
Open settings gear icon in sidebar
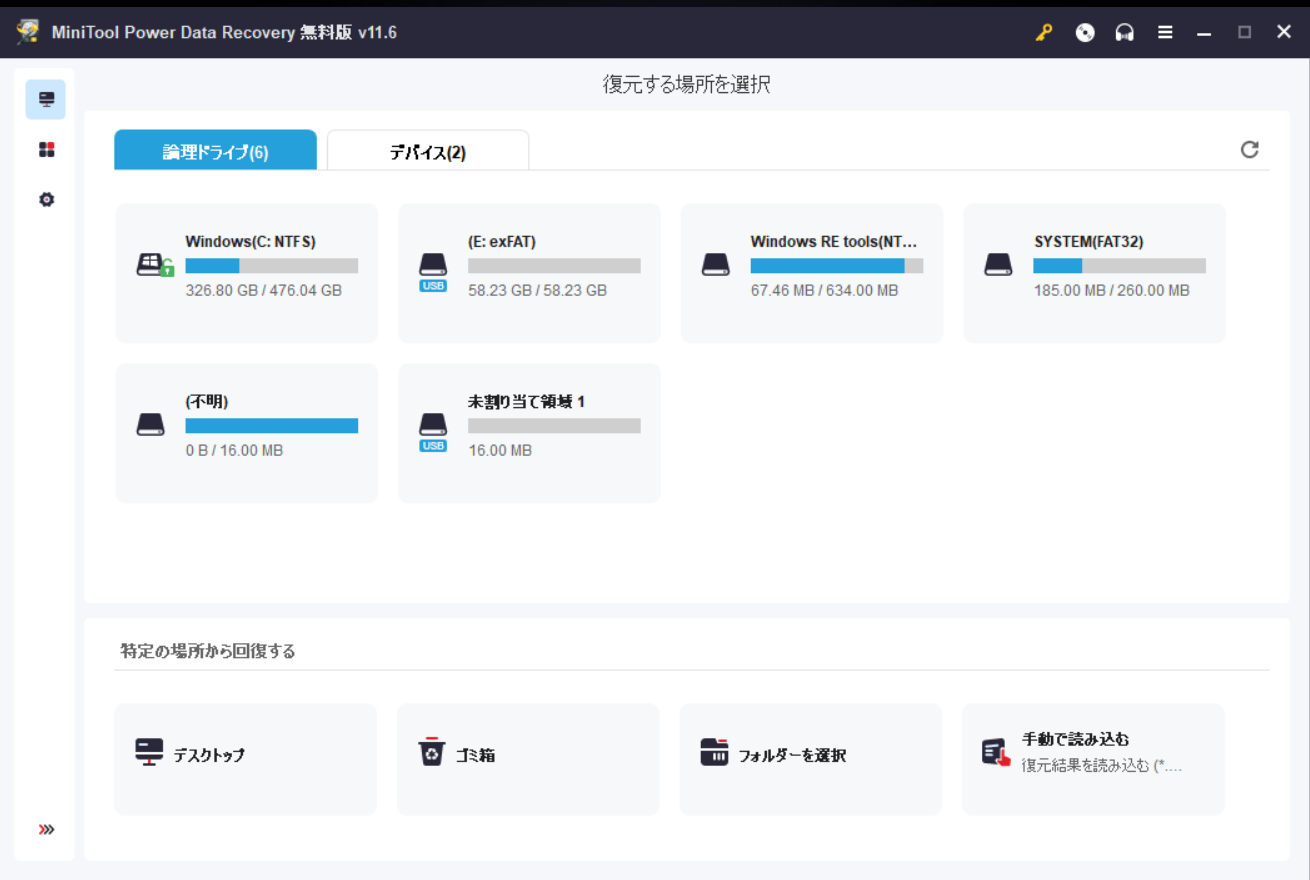click(46, 200)
